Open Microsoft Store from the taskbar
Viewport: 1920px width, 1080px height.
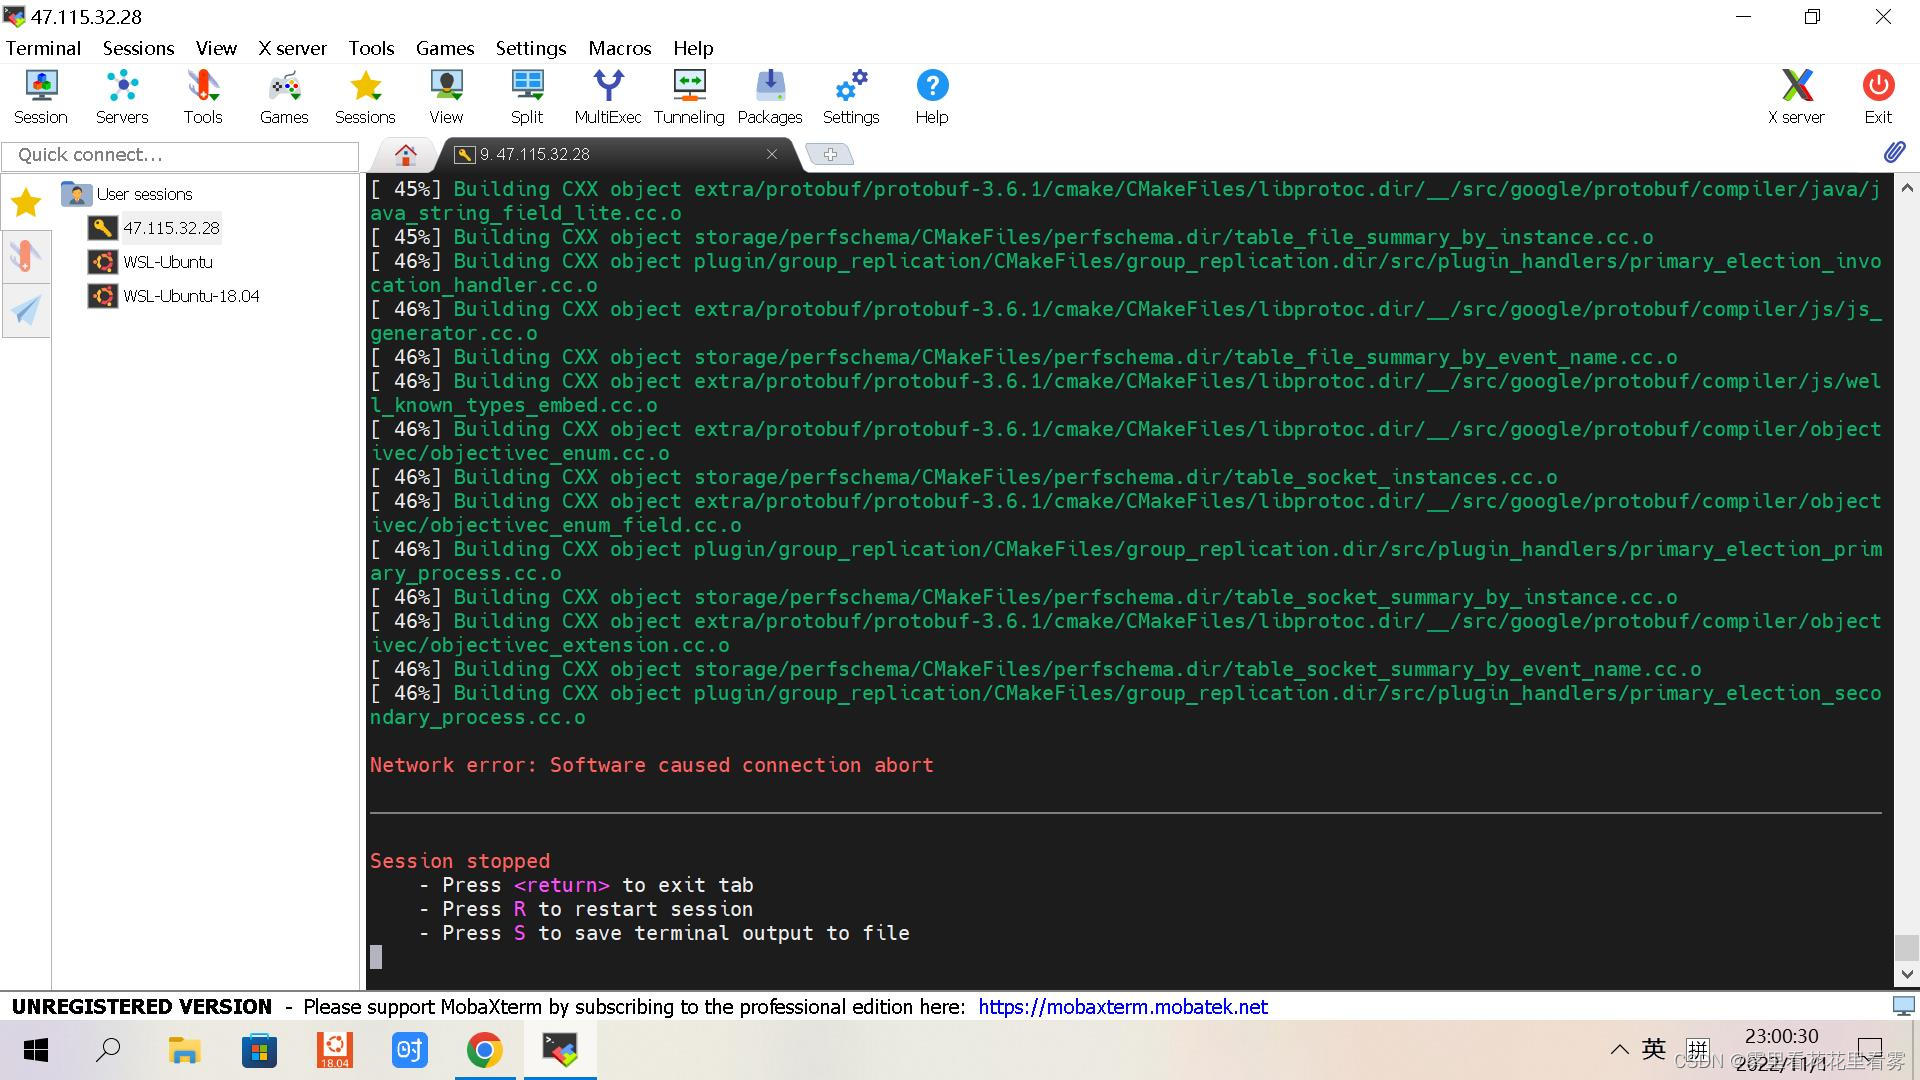tap(259, 1050)
